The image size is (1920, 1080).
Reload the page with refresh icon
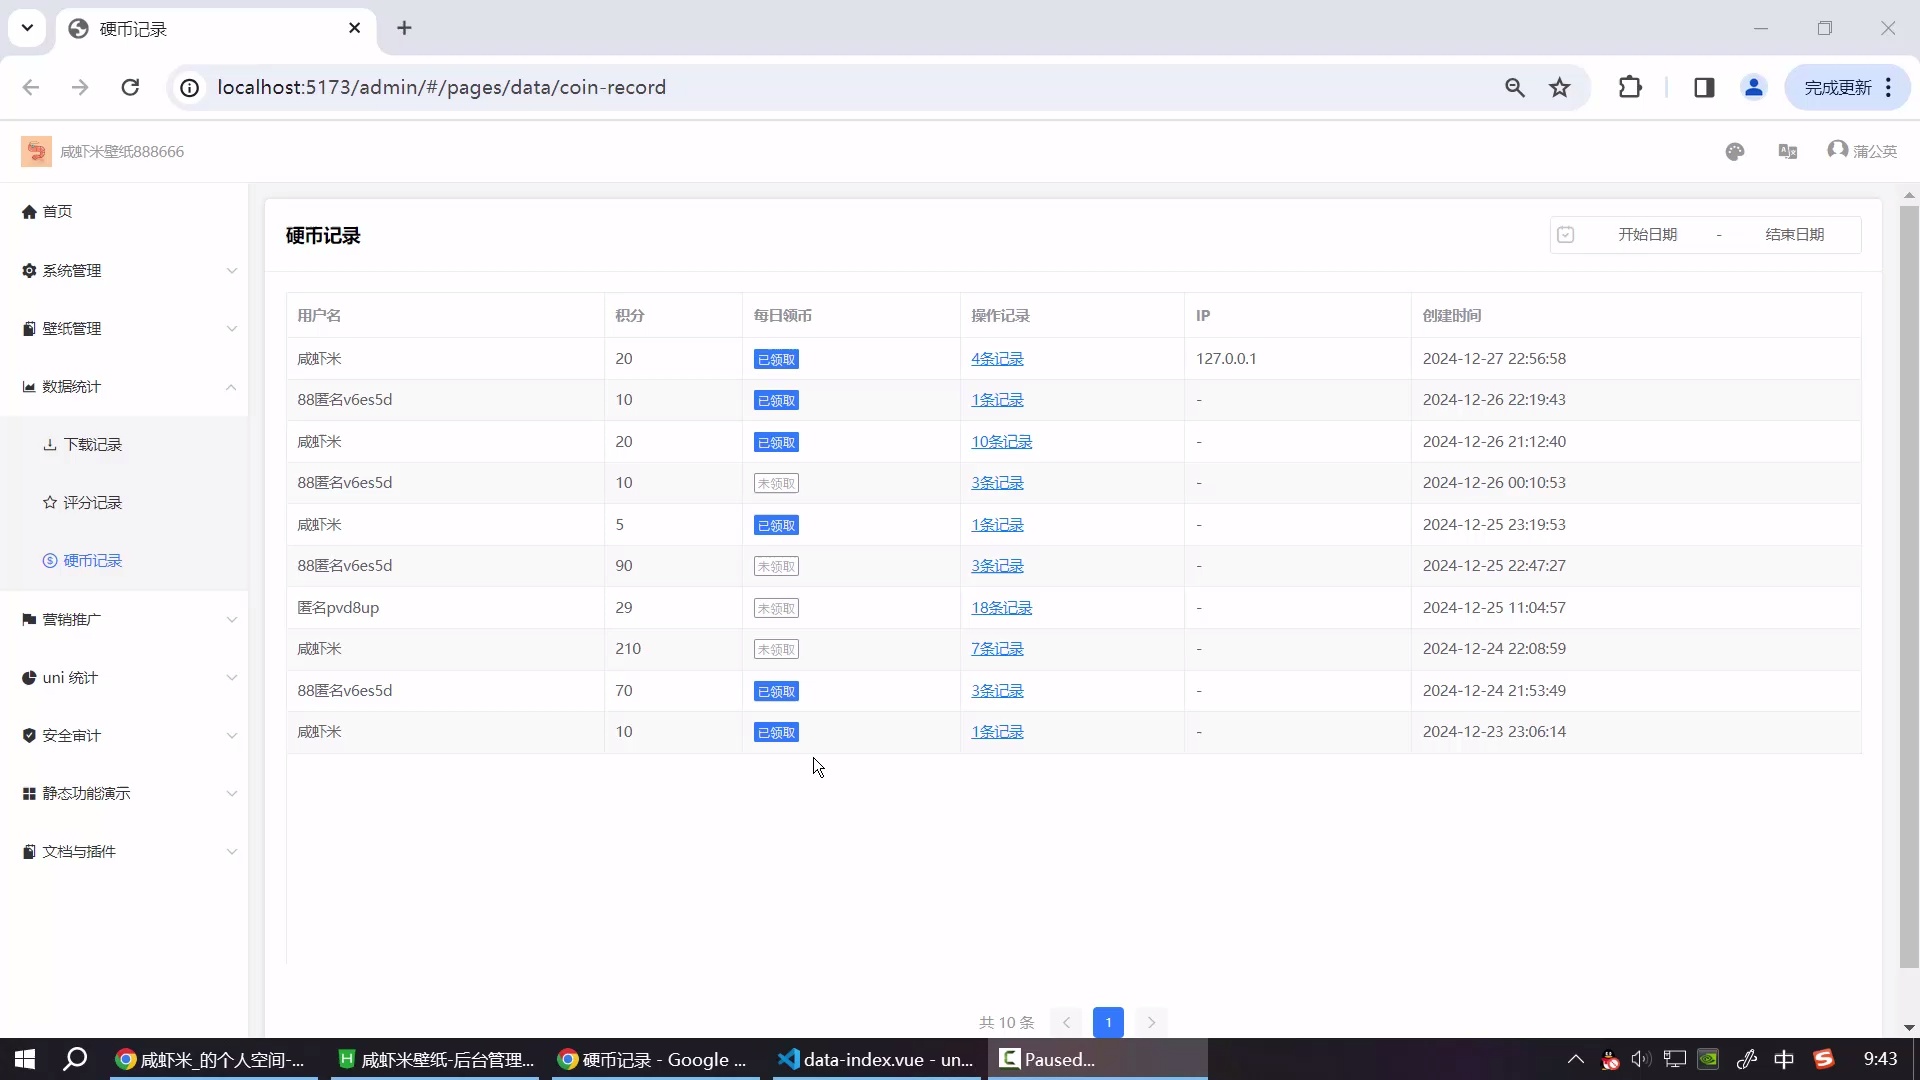click(x=130, y=88)
